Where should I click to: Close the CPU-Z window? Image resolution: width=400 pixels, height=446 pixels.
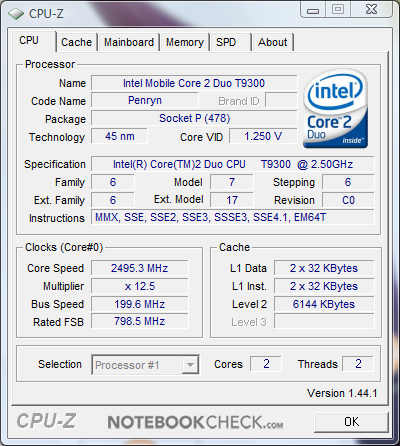tap(372, 9)
